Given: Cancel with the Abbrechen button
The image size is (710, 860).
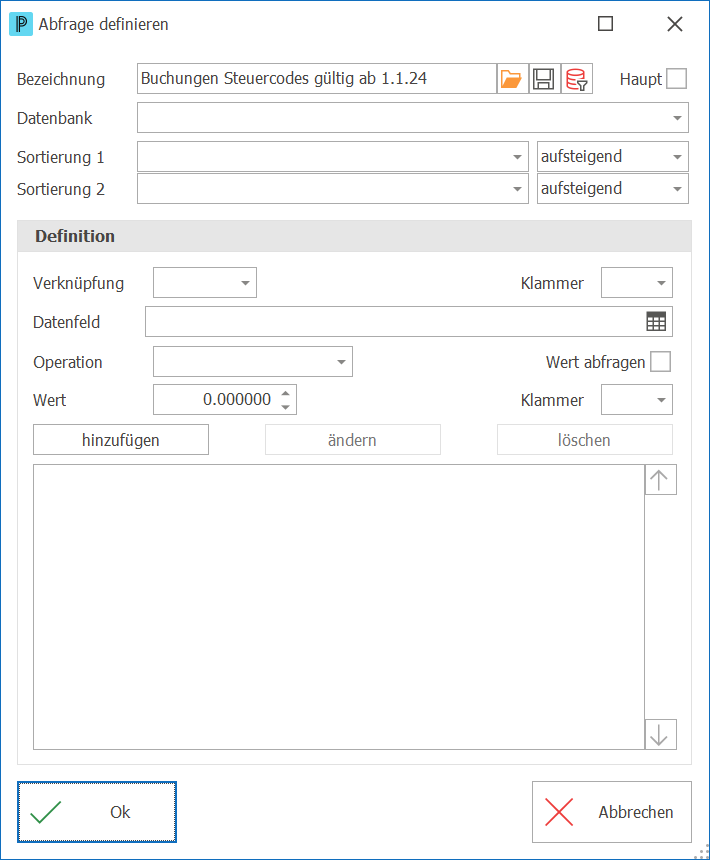Looking at the screenshot, I should pos(611,812).
